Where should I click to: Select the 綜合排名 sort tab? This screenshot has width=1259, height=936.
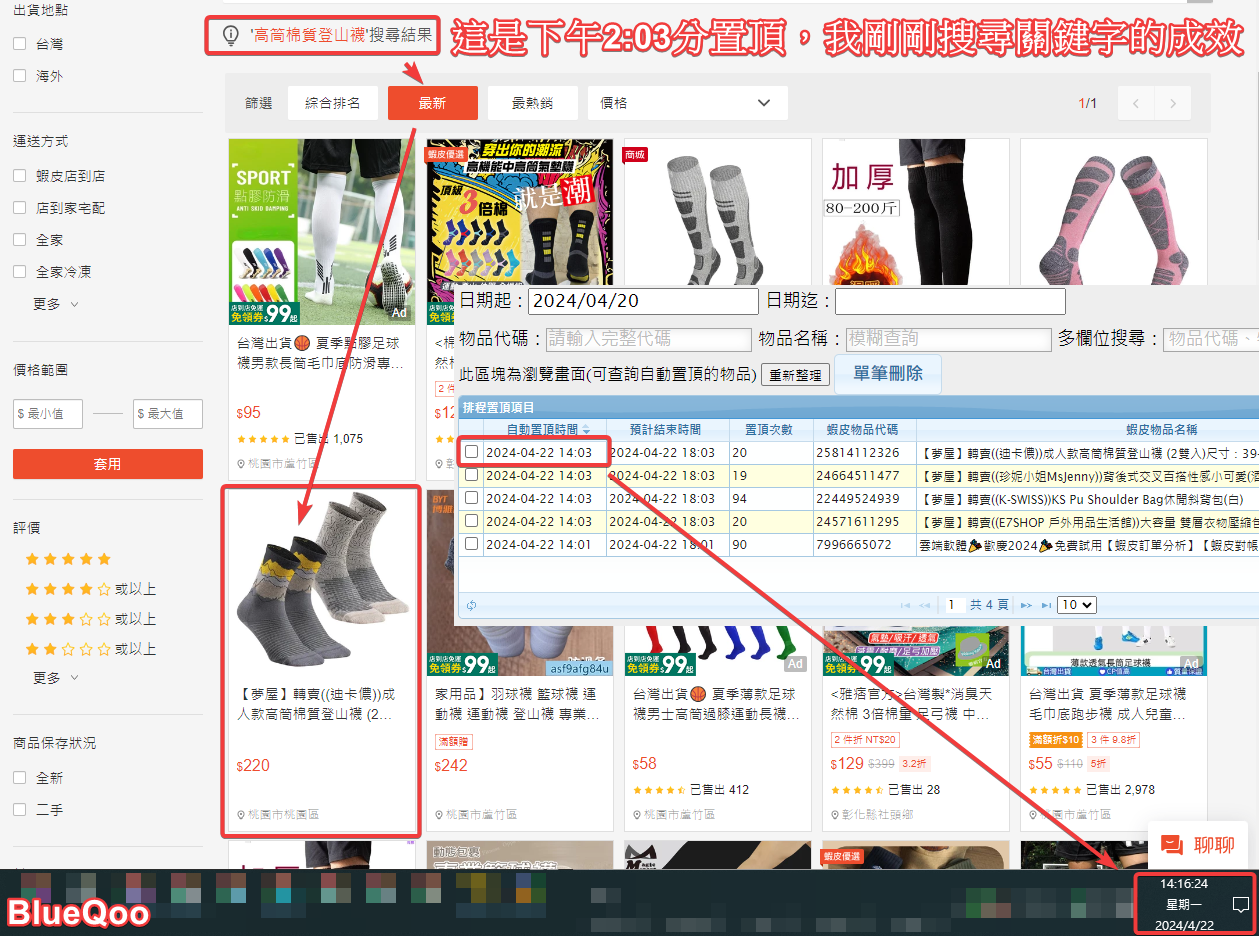pyautogui.click(x=332, y=103)
